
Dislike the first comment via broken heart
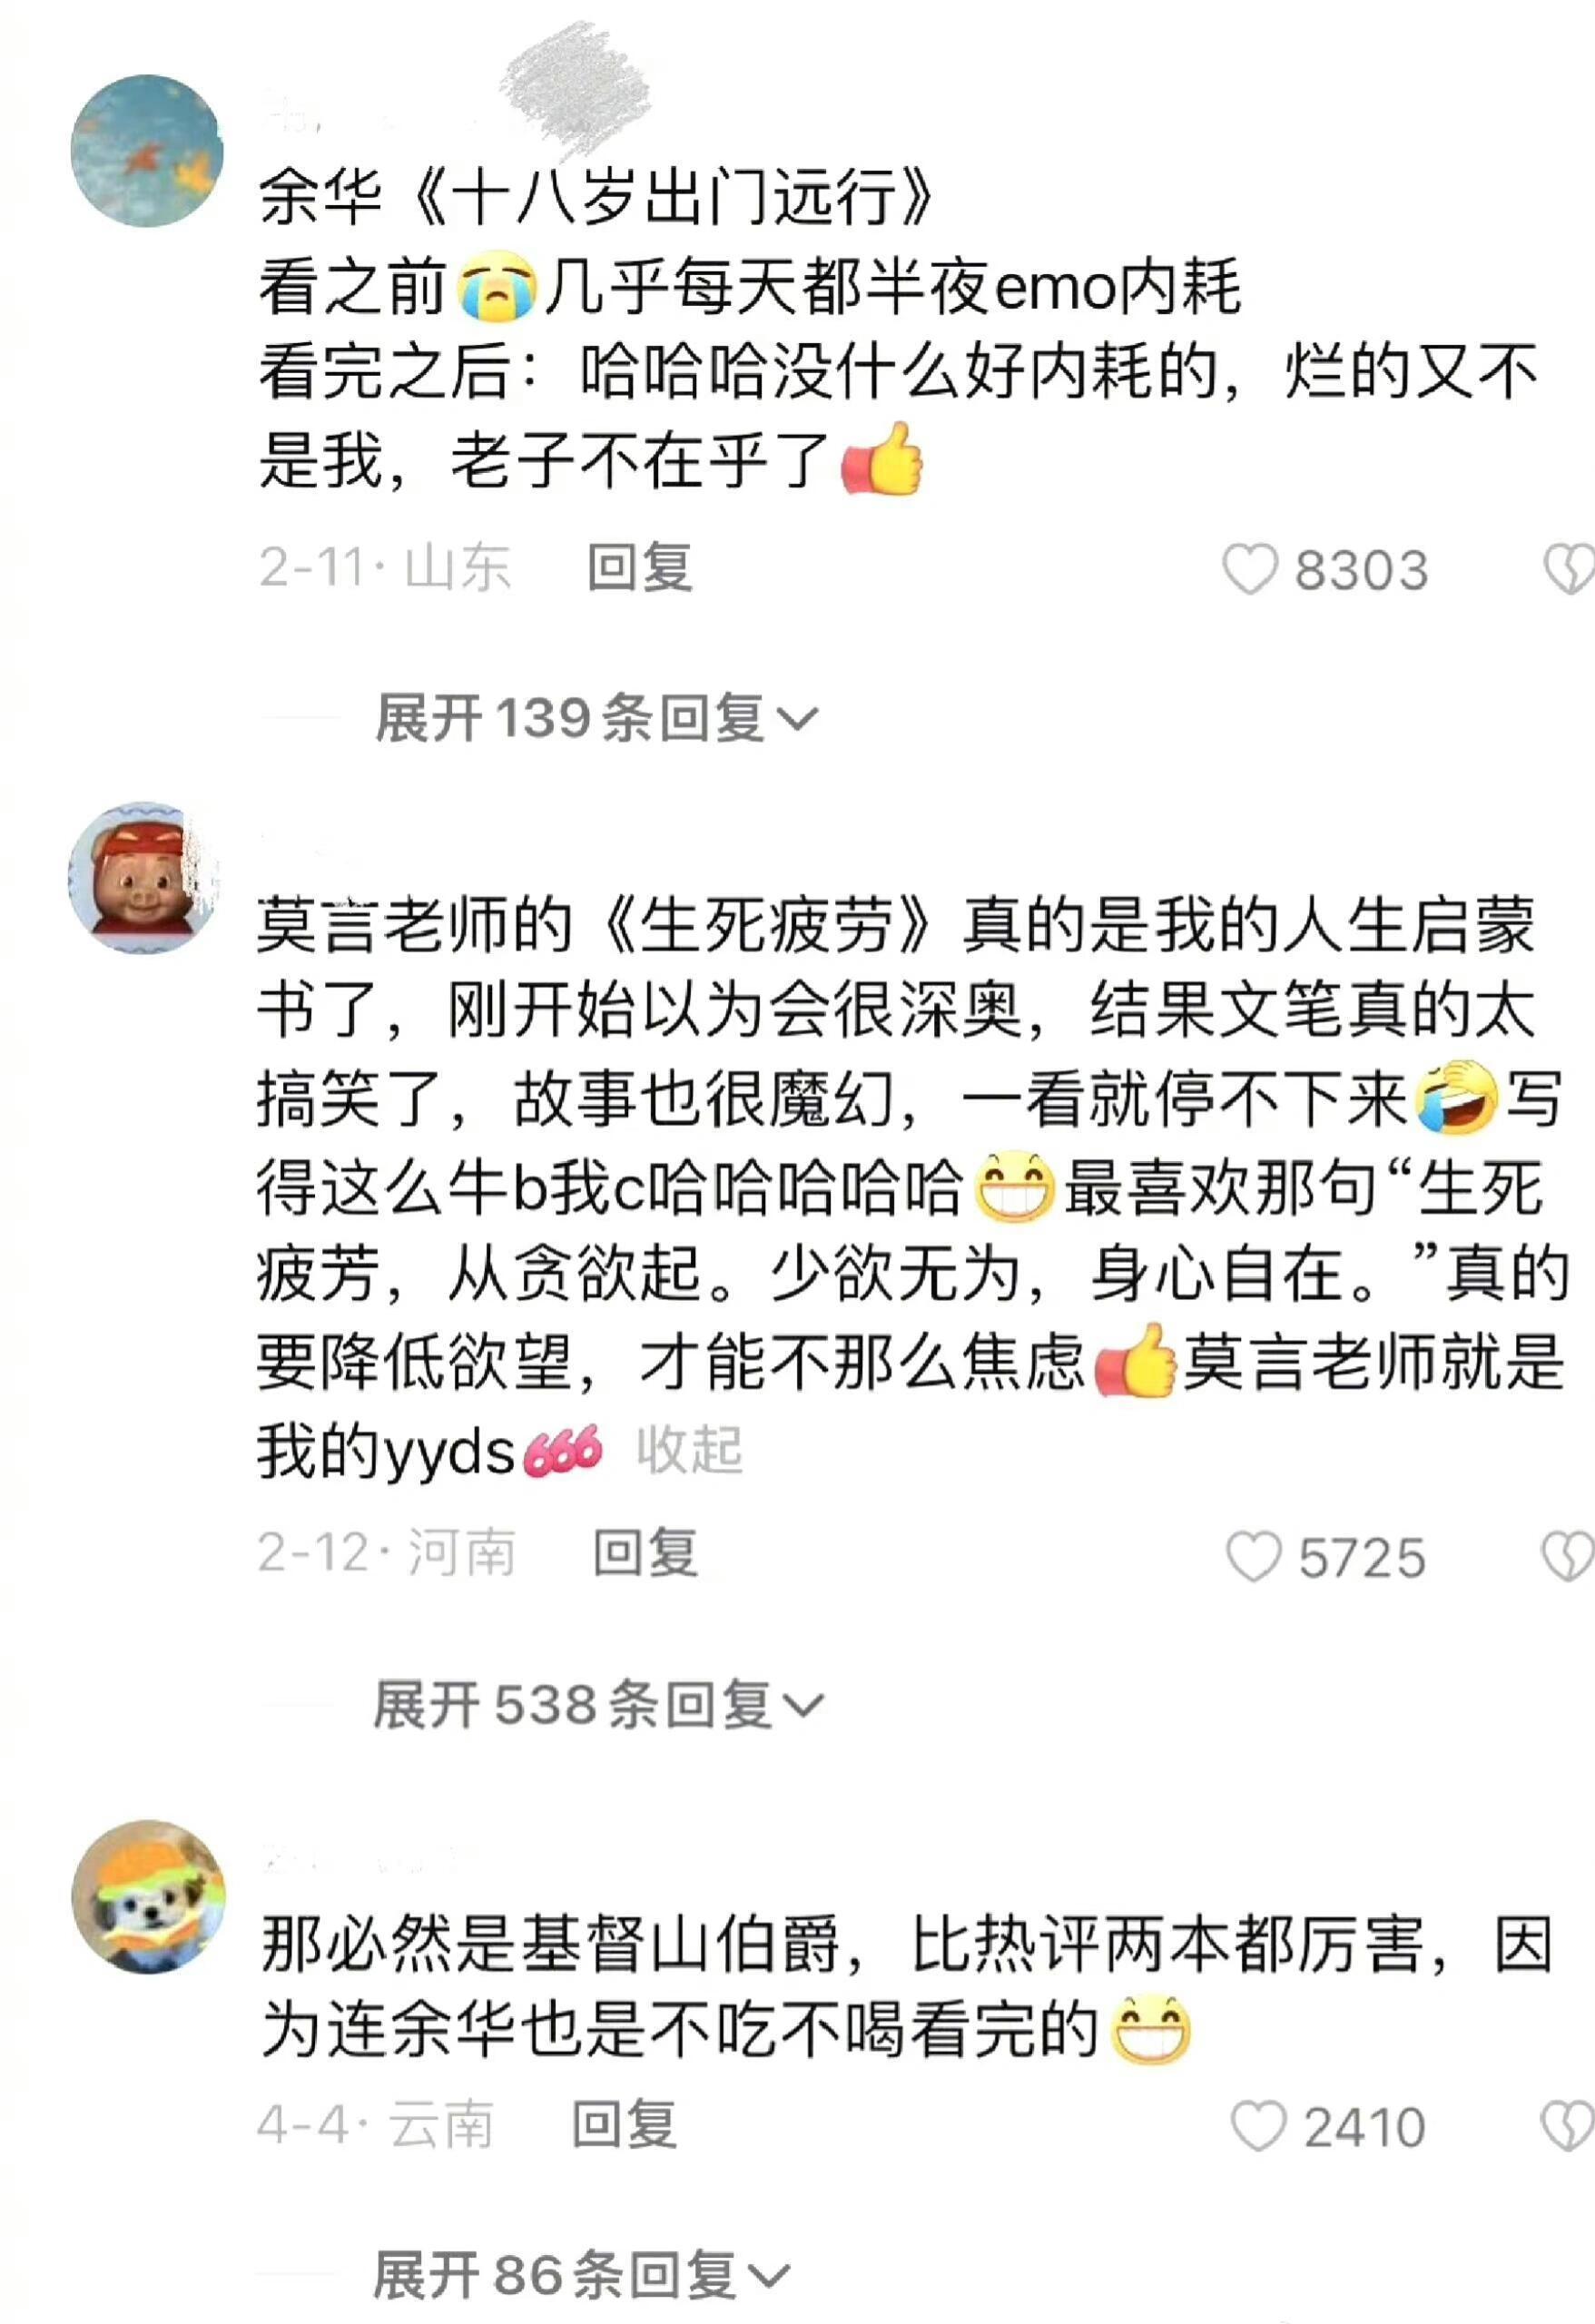1570,569
